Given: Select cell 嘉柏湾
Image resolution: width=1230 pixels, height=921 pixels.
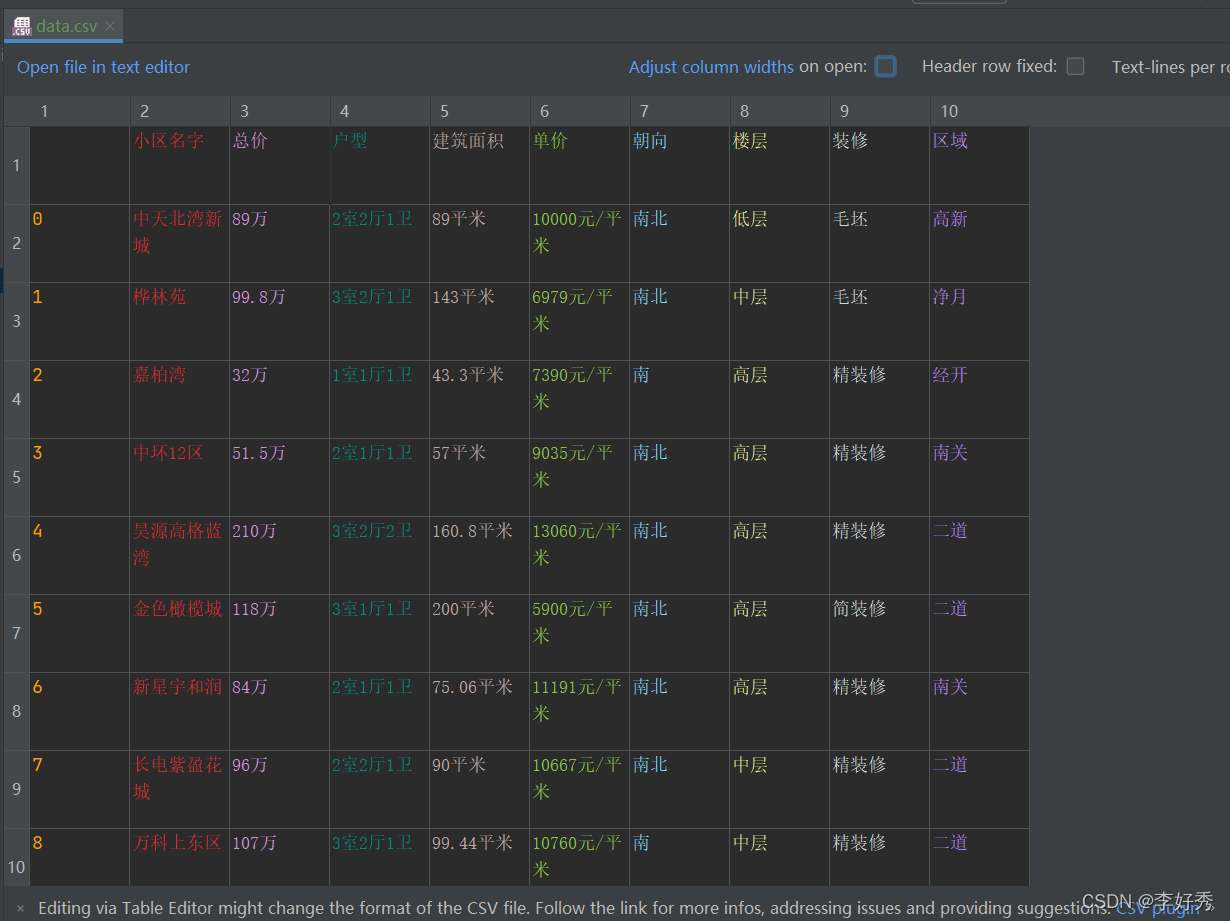Looking at the screenshot, I should [180, 399].
